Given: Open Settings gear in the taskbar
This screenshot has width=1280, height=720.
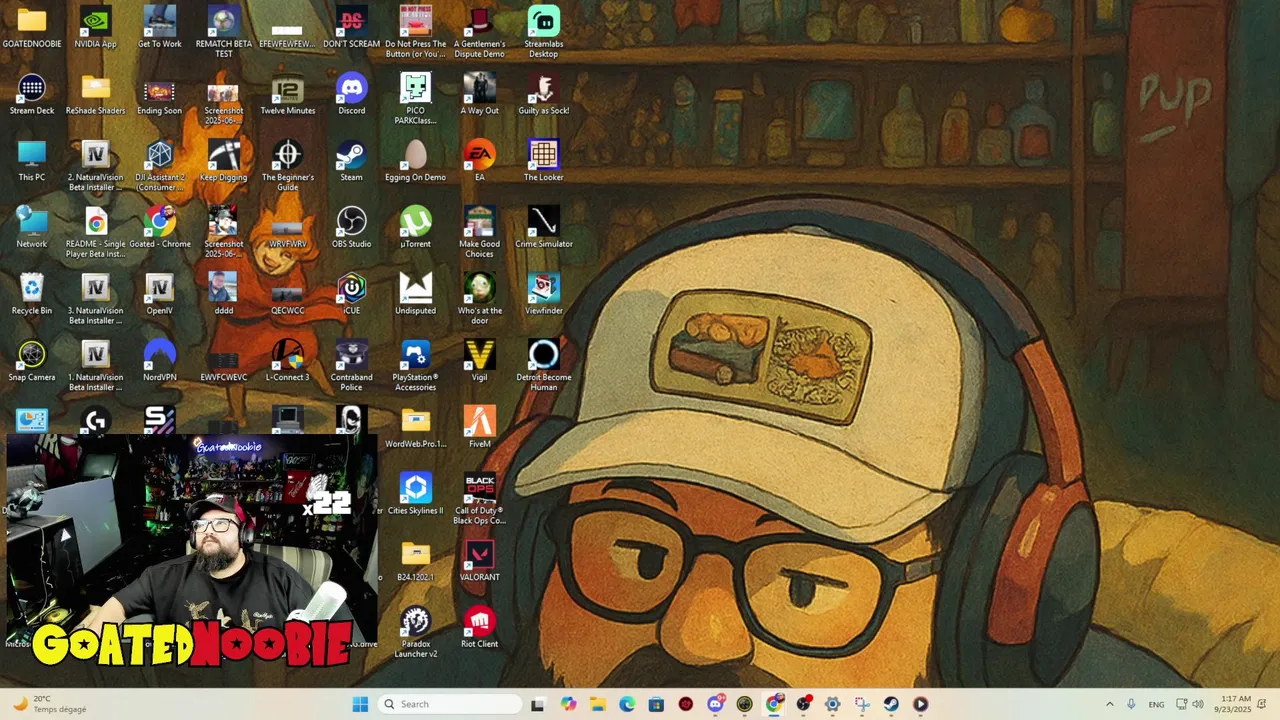Looking at the screenshot, I should coord(832,704).
